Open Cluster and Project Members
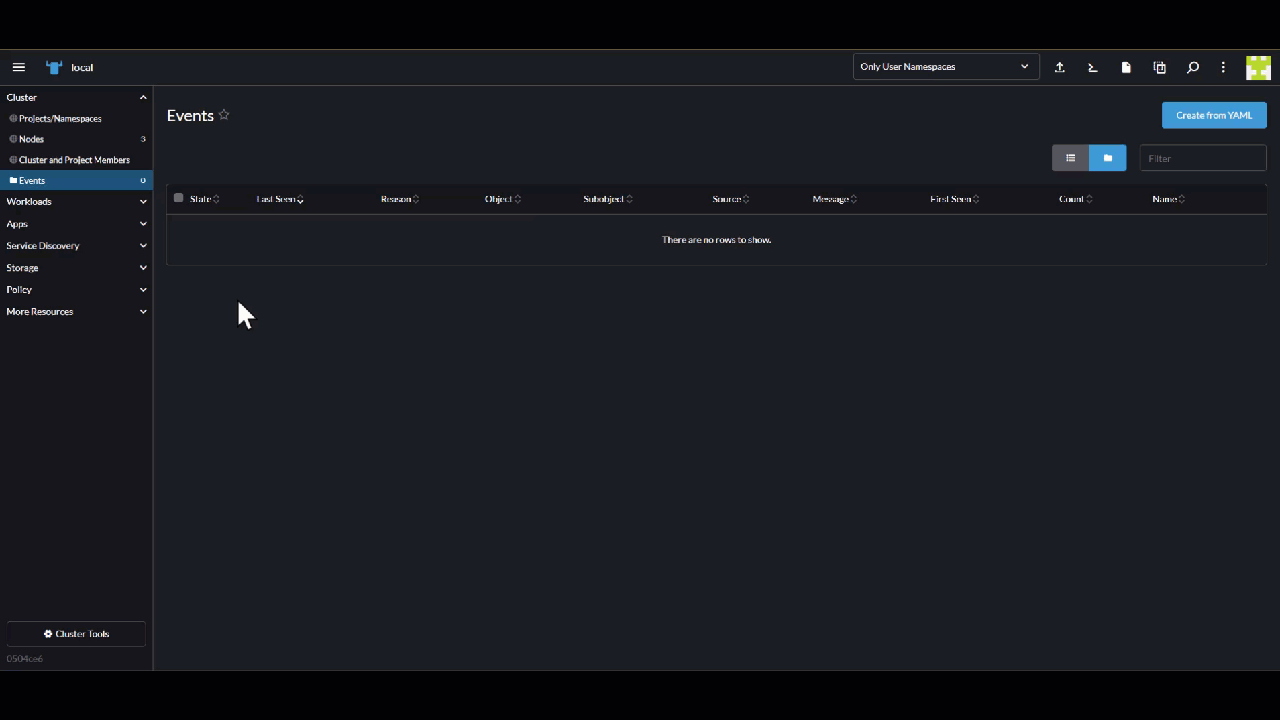Viewport: 1280px width, 720px height. (76, 160)
